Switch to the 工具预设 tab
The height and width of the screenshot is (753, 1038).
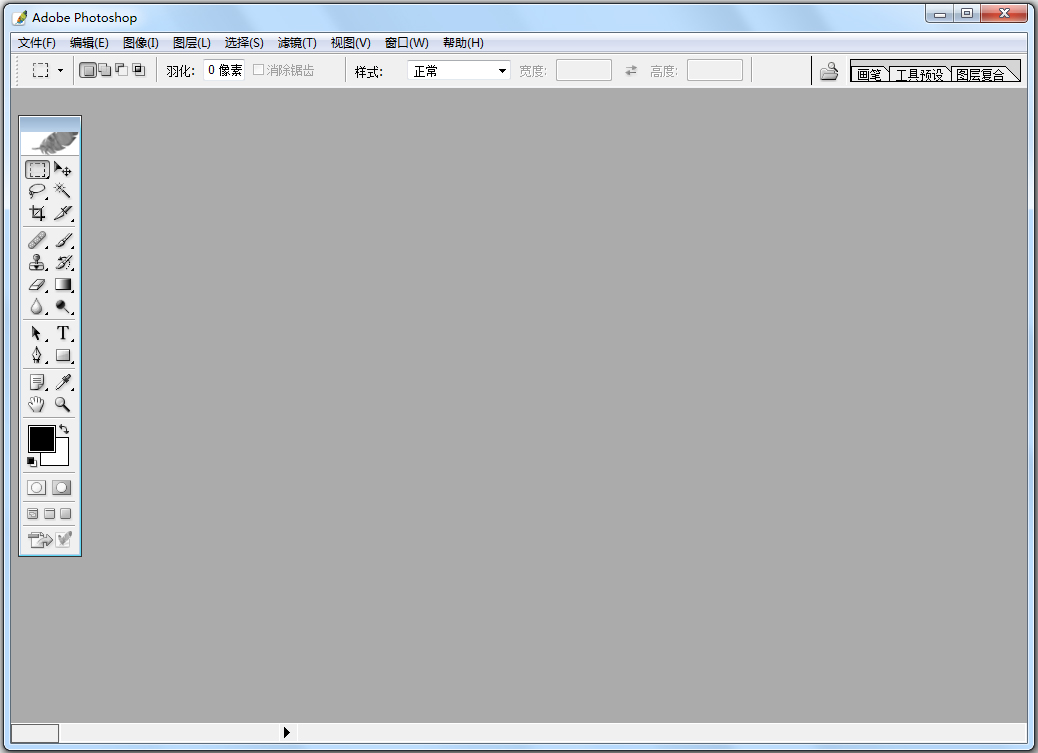tap(919, 74)
